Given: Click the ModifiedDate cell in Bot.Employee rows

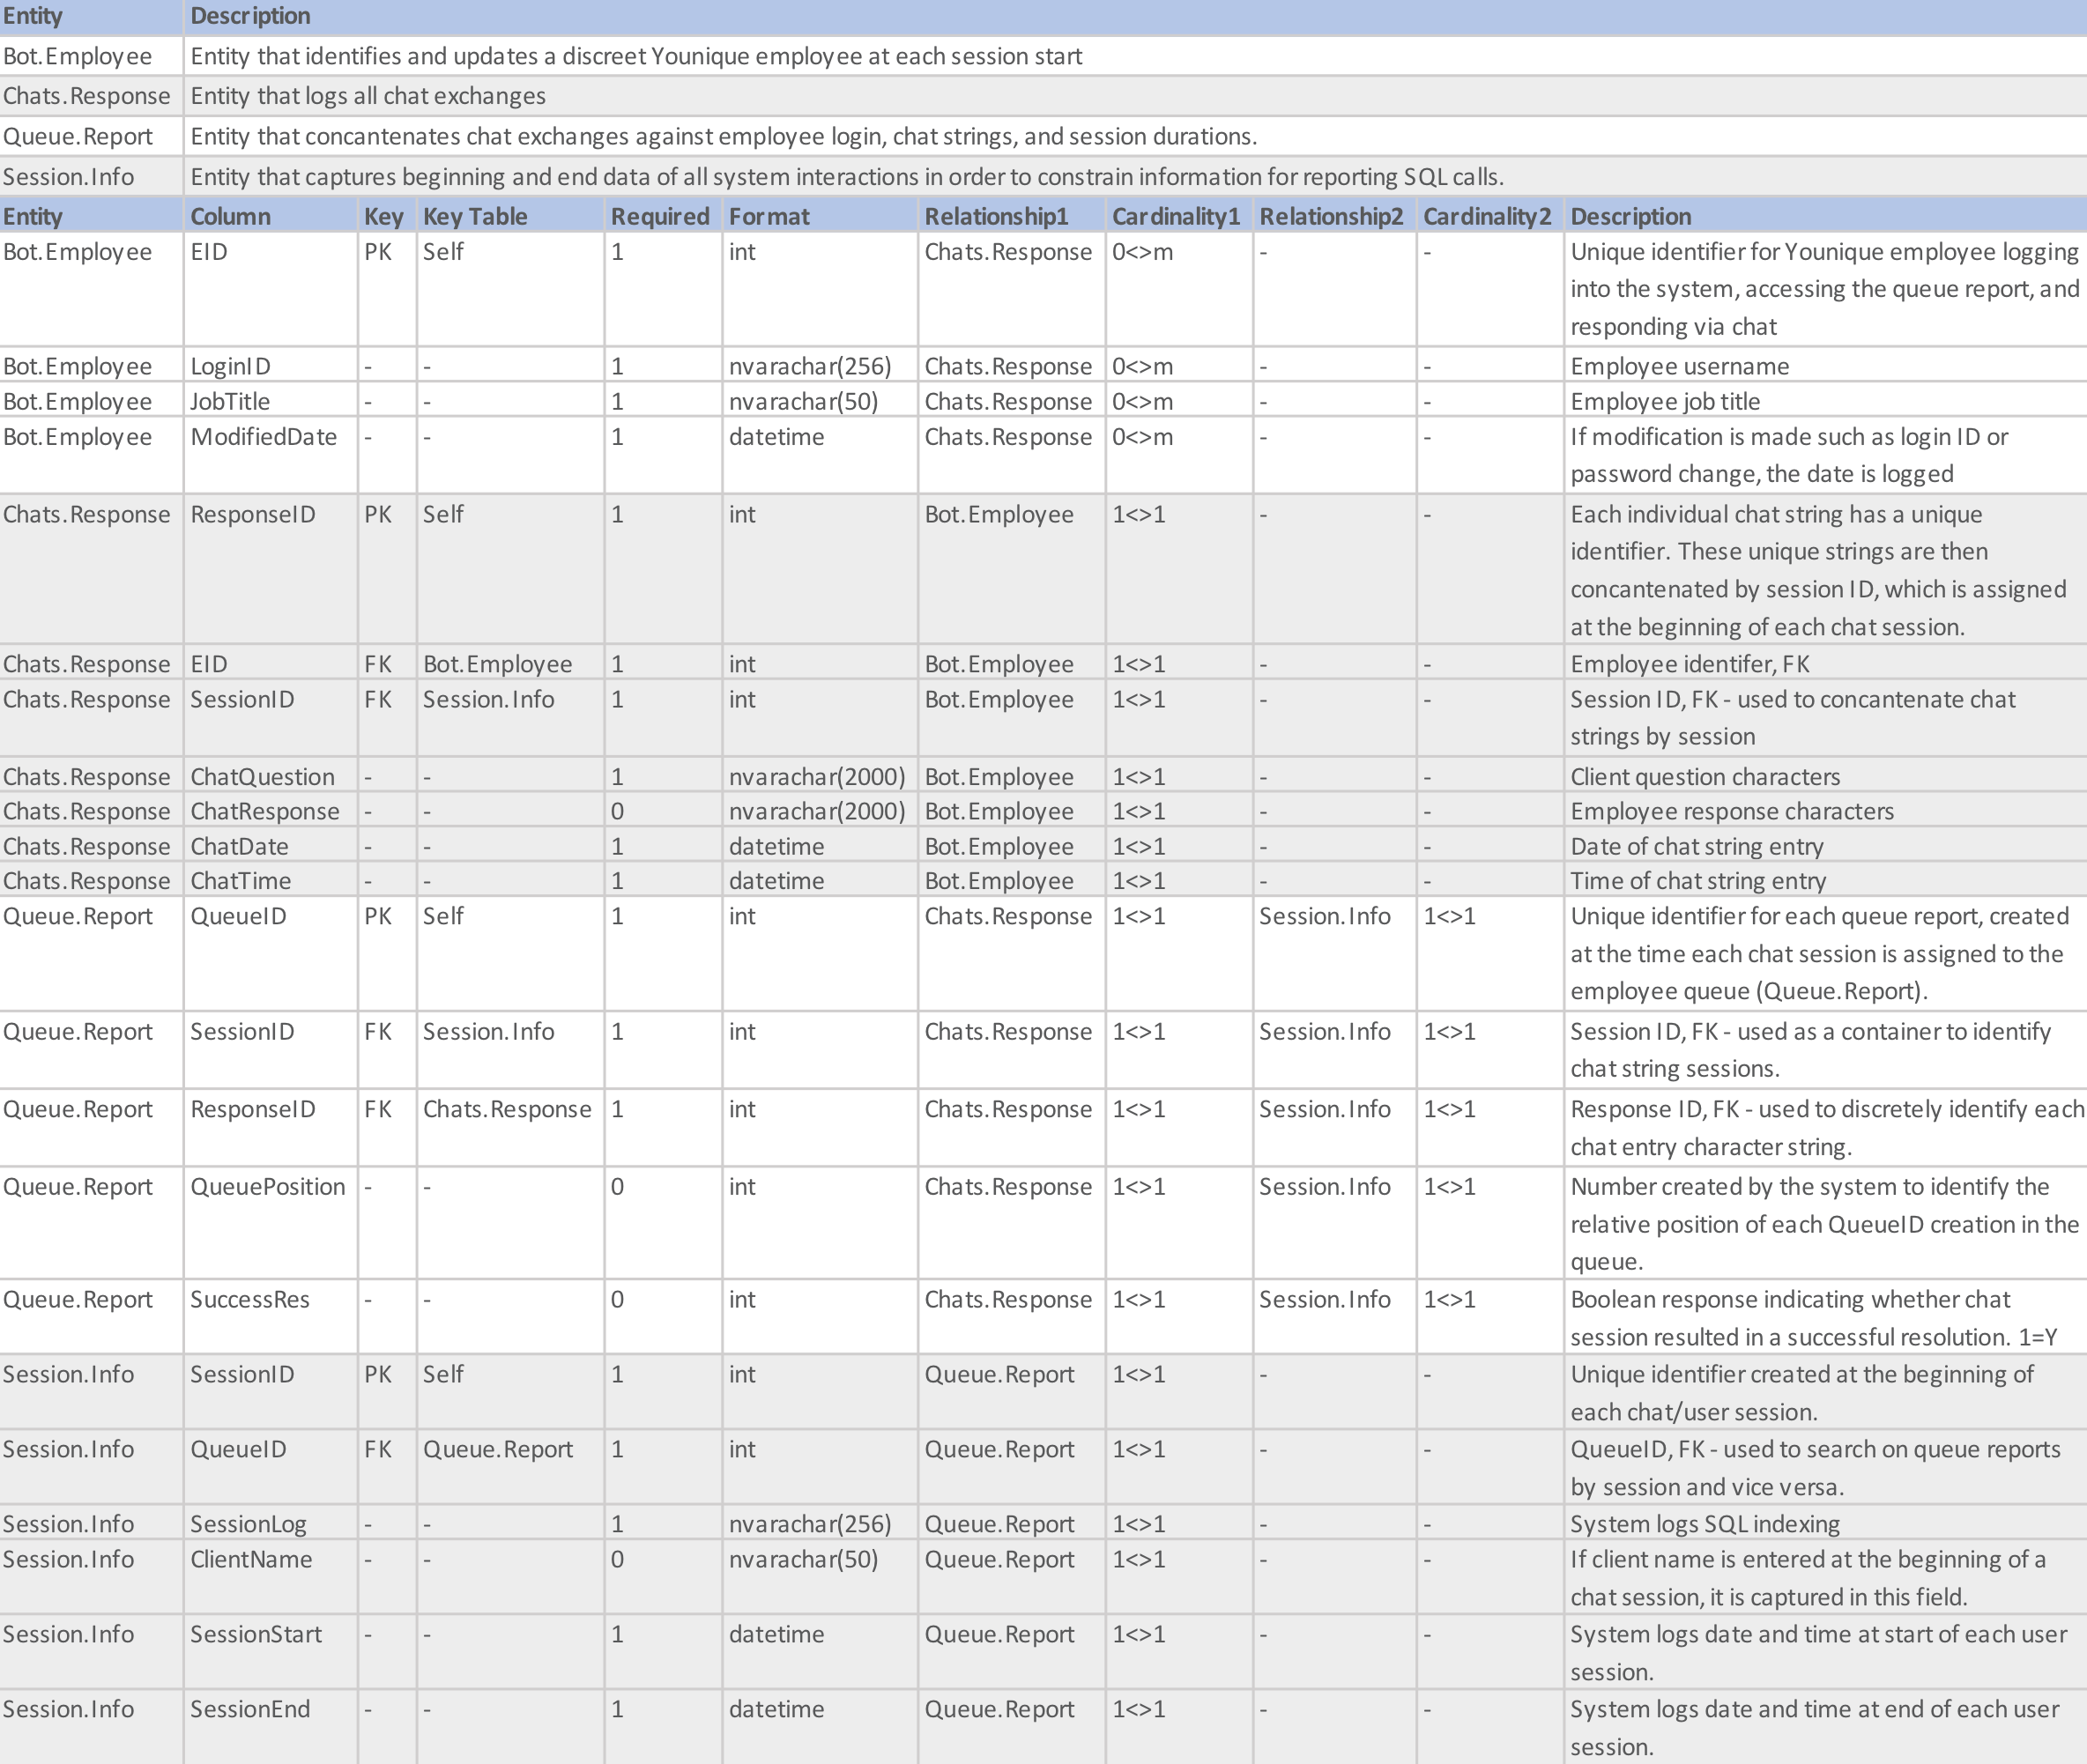Looking at the screenshot, I should click(x=270, y=455).
